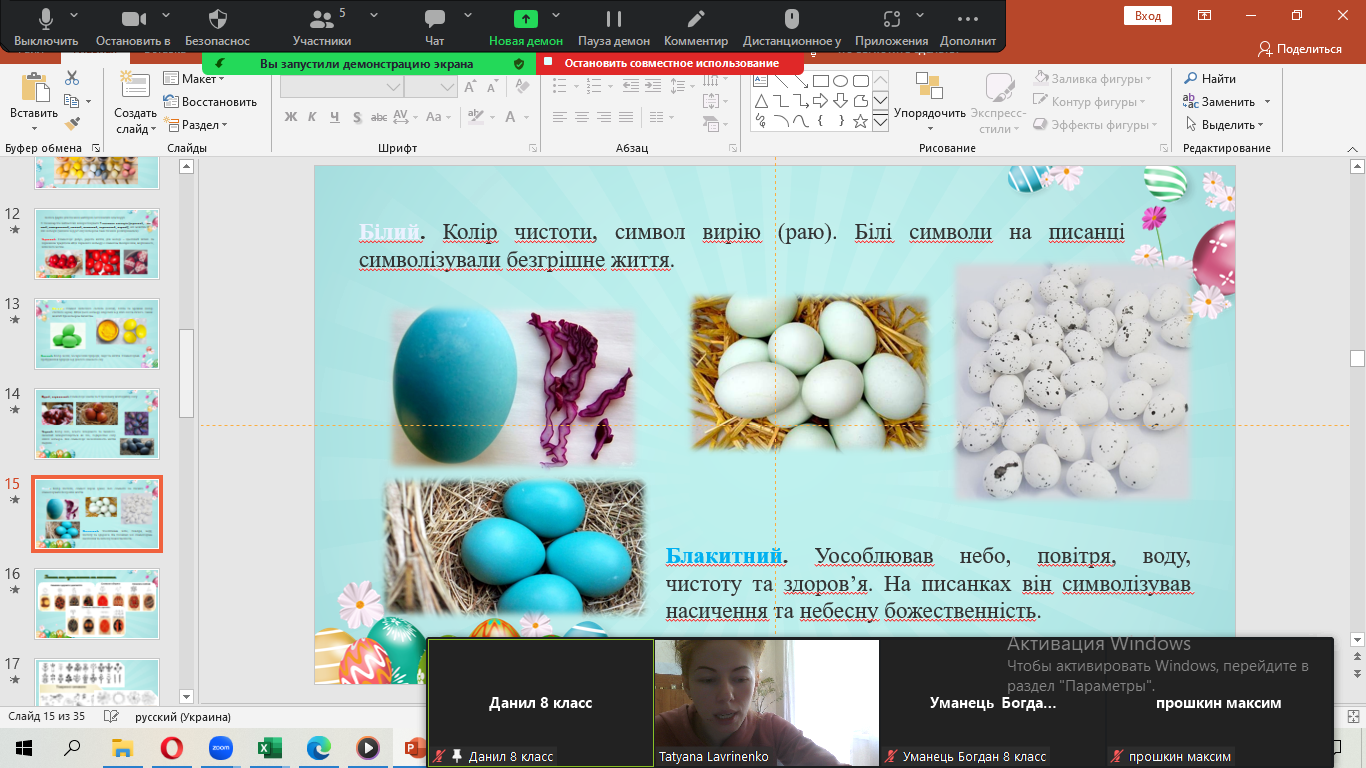Open the Участники participants panel
The width and height of the screenshot is (1366, 768).
(322, 27)
